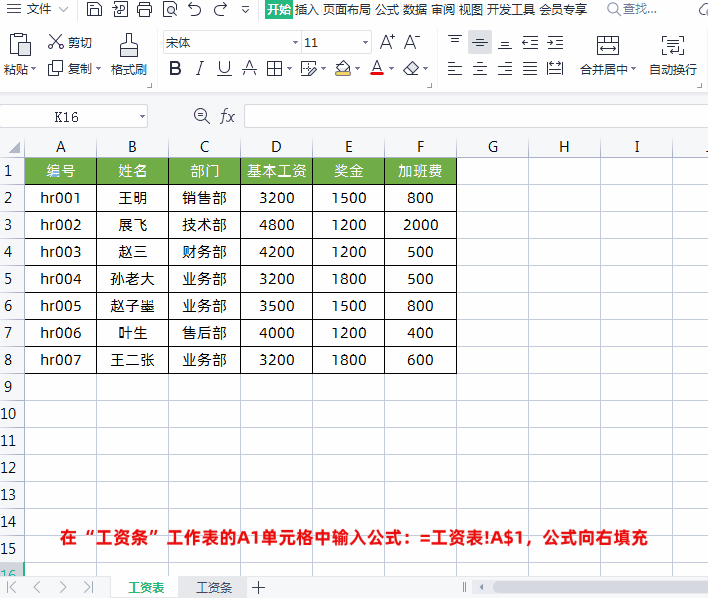
Task: Switch to the 数据 ribbon tab
Action: click(x=415, y=9)
